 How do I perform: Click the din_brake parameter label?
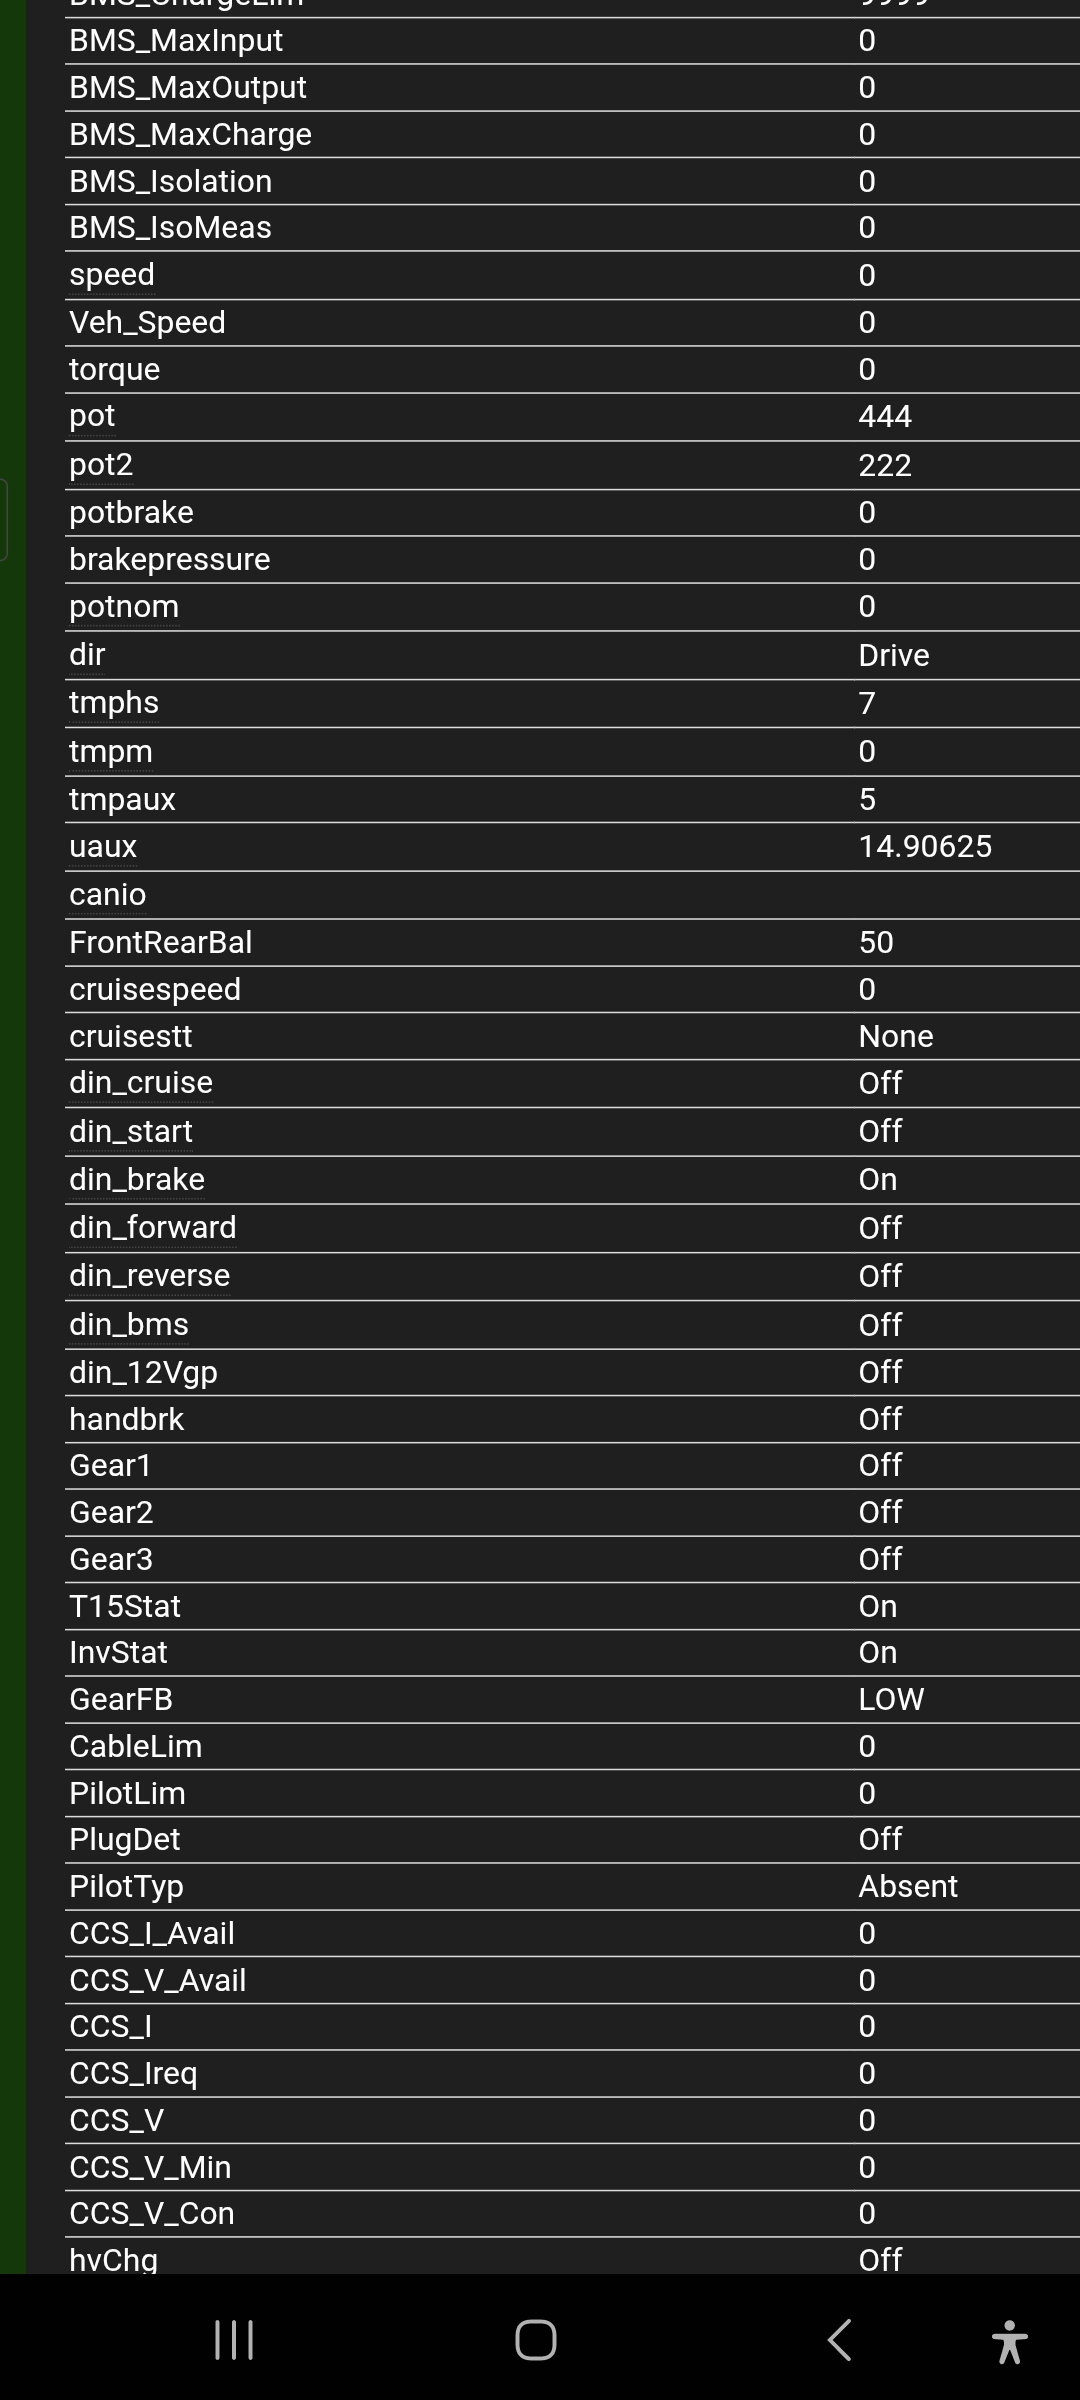pos(137,1180)
